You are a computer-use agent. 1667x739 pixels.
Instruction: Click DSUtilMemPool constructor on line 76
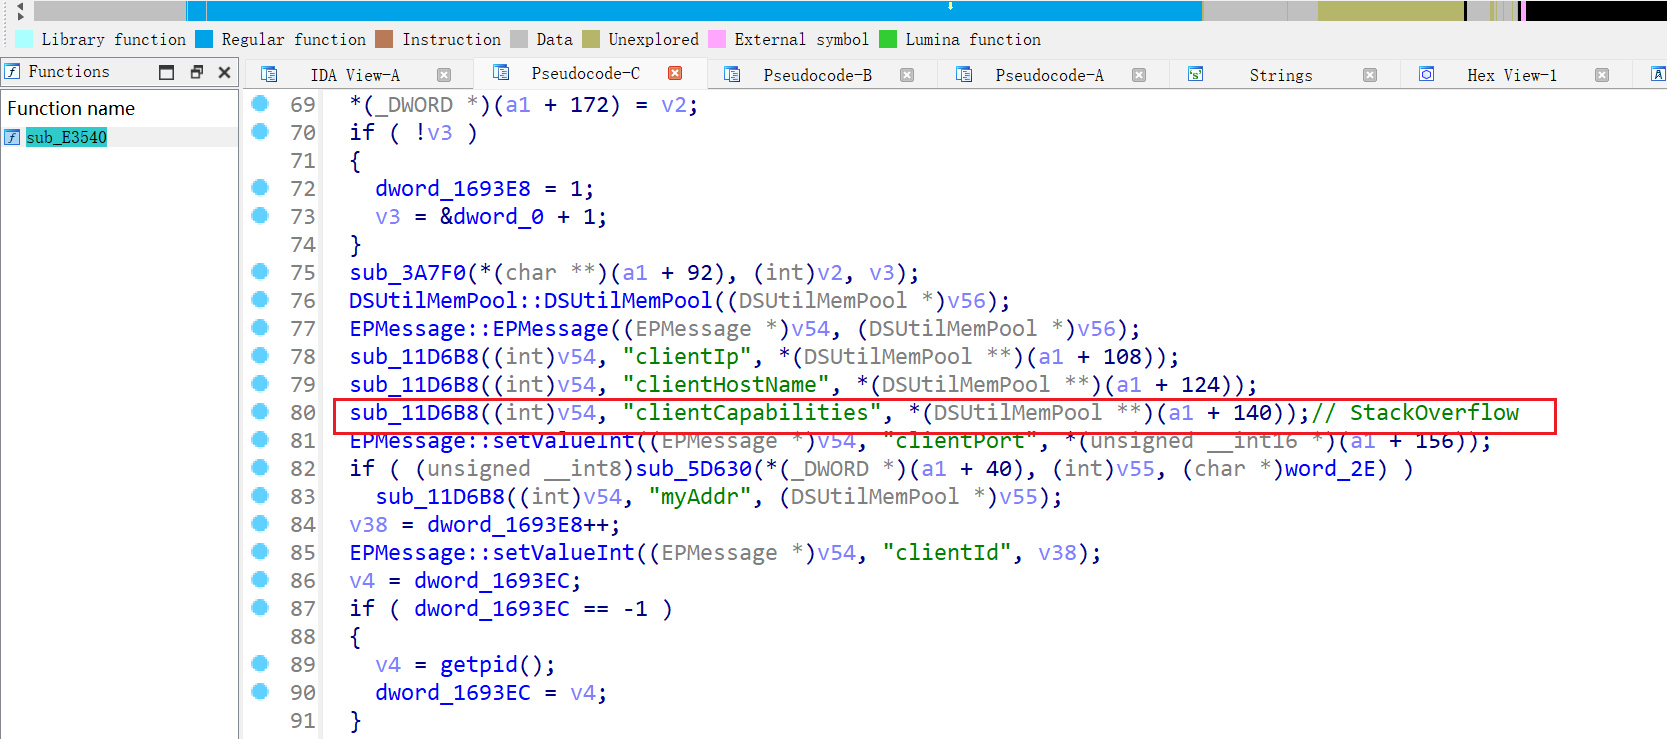tap(530, 301)
